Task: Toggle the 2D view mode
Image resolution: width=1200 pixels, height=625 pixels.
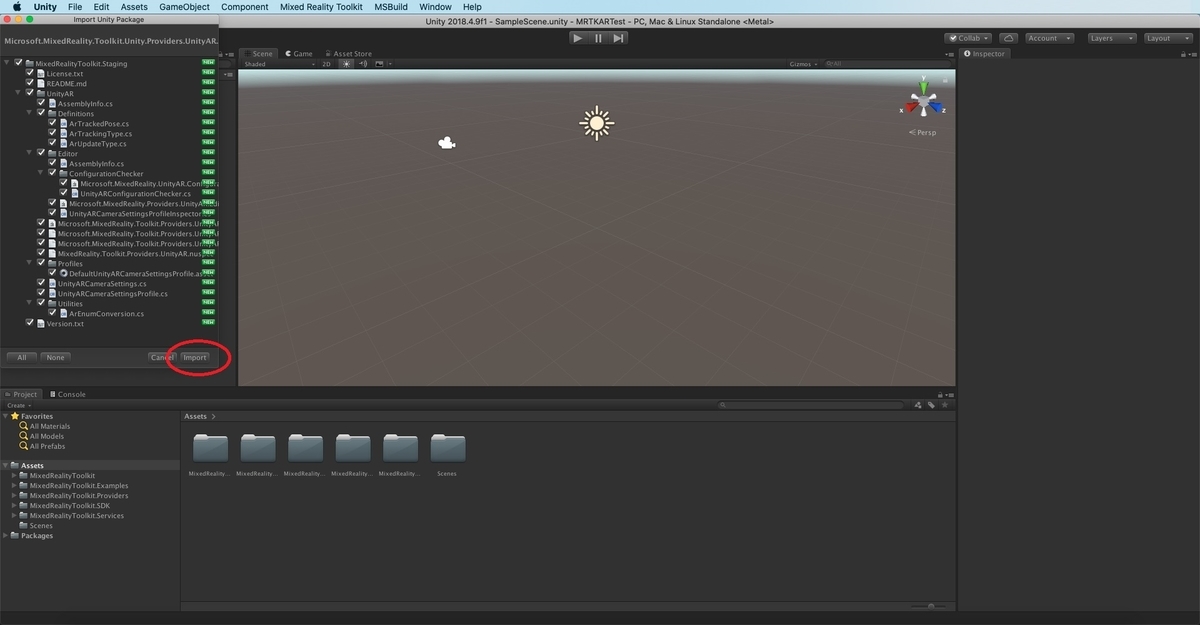Action: pos(326,64)
